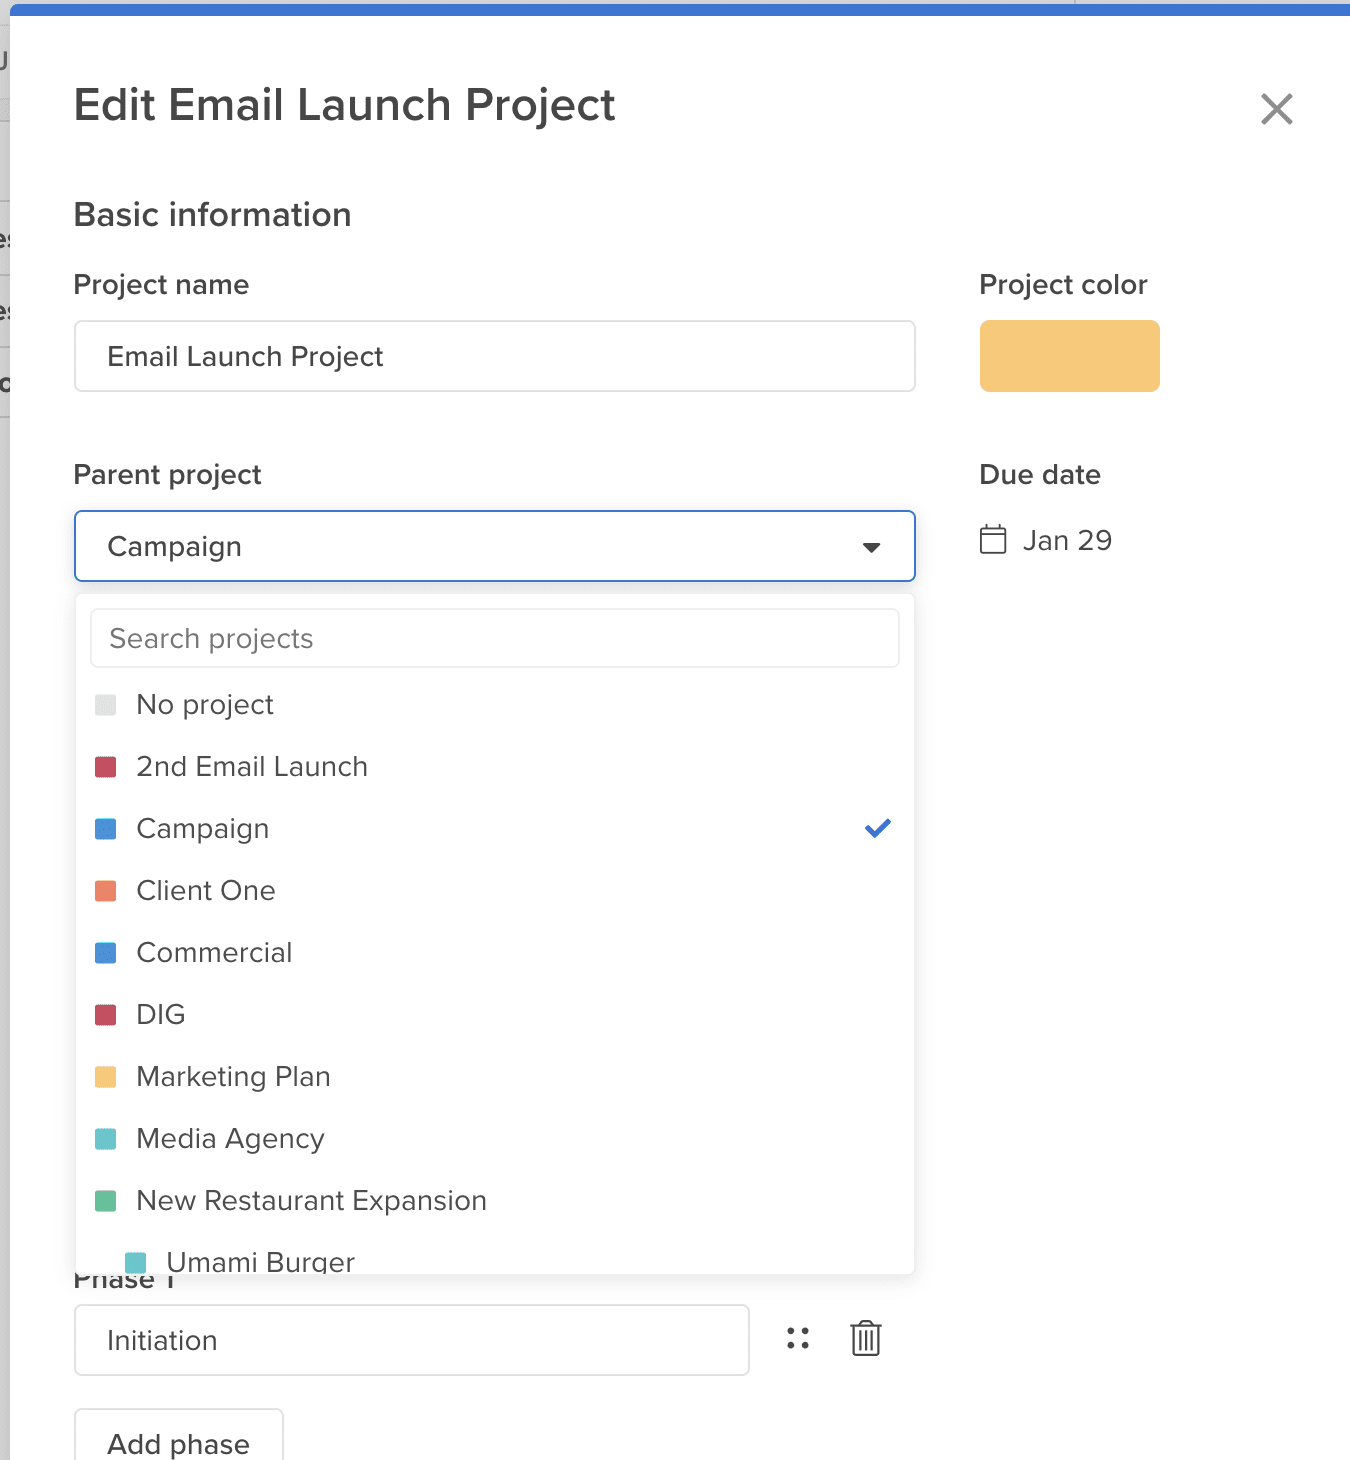Image resolution: width=1350 pixels, height=1460 pixels.
Task: Click the Add phase button
Action: click(x=178, y=1443)
